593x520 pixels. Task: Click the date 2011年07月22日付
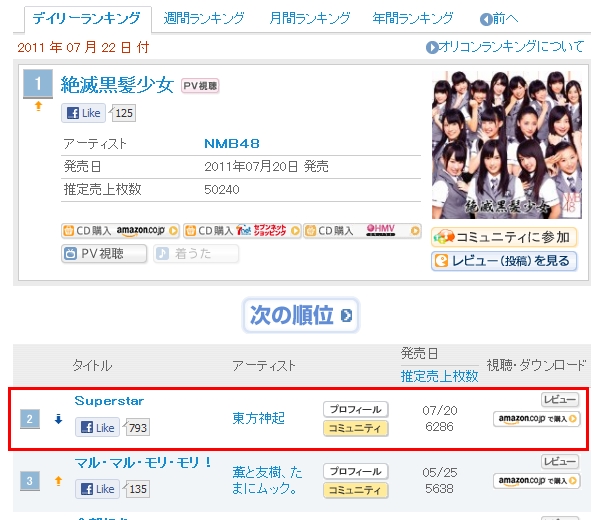point(83,48)
